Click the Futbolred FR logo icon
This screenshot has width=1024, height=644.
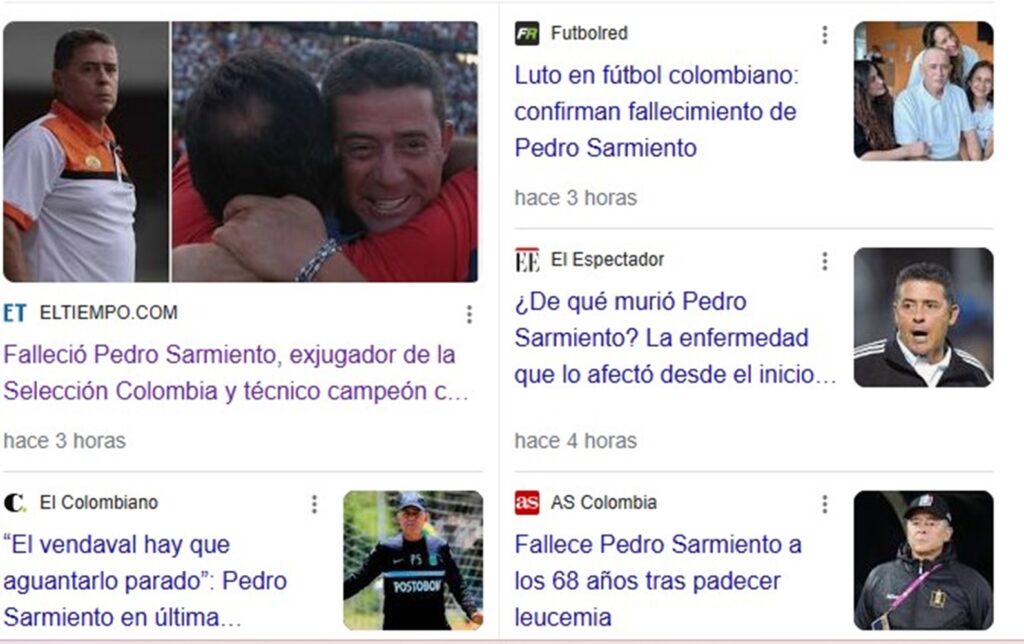pyautogui.click(x=527, y=33)
